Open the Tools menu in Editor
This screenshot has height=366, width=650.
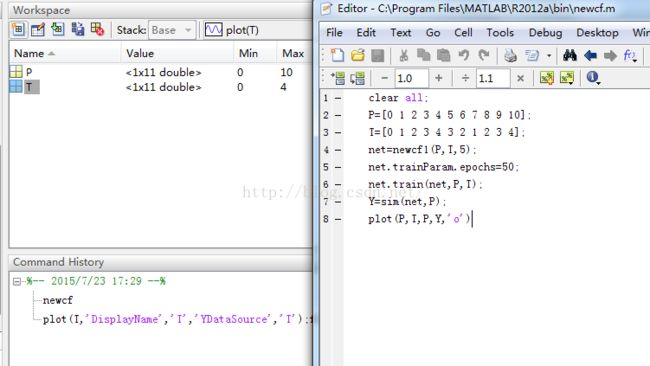pos(500,33)
